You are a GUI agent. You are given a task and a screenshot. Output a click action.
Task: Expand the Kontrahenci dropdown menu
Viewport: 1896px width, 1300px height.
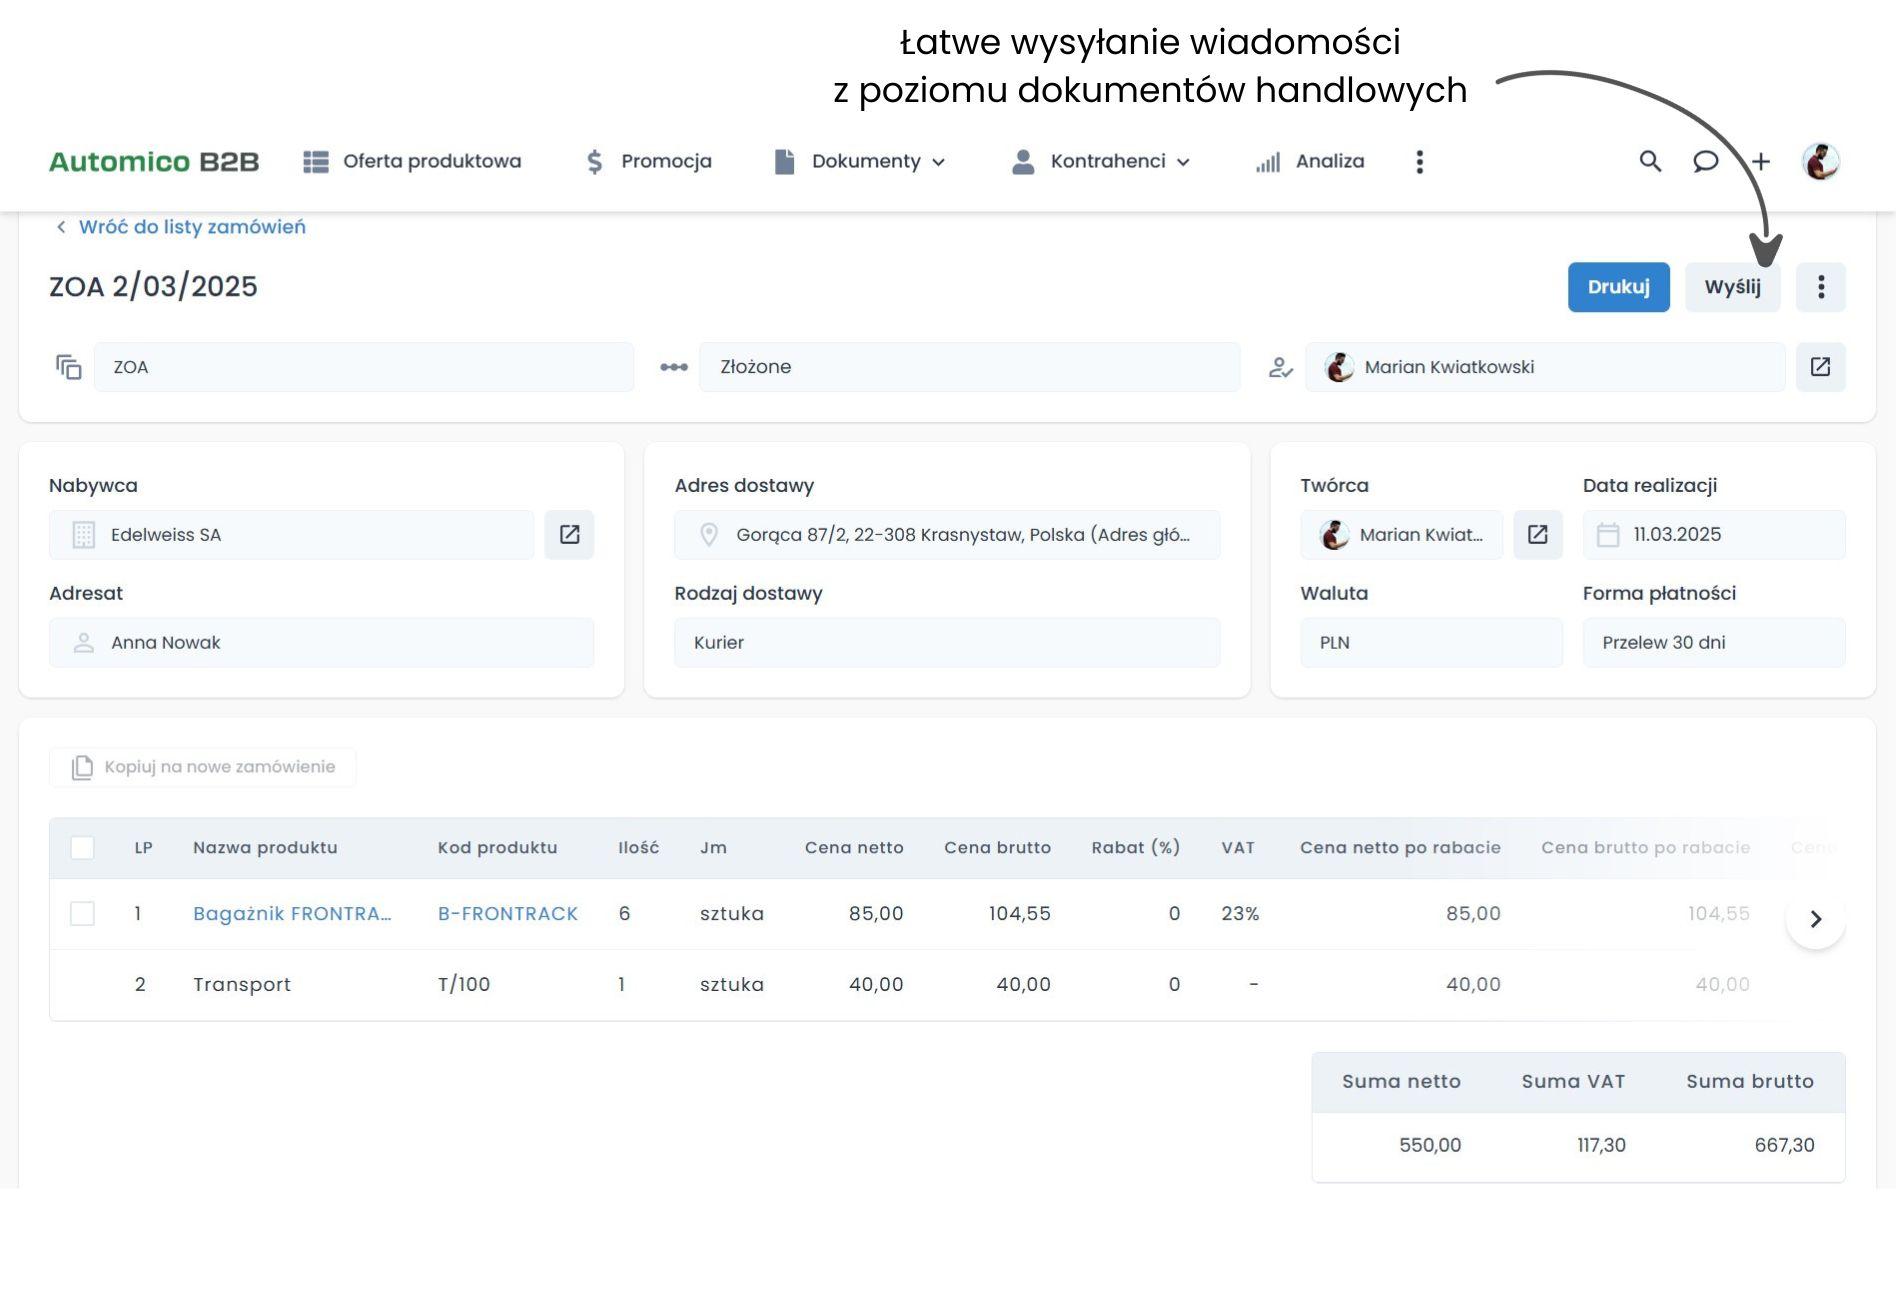point(1102,162)
